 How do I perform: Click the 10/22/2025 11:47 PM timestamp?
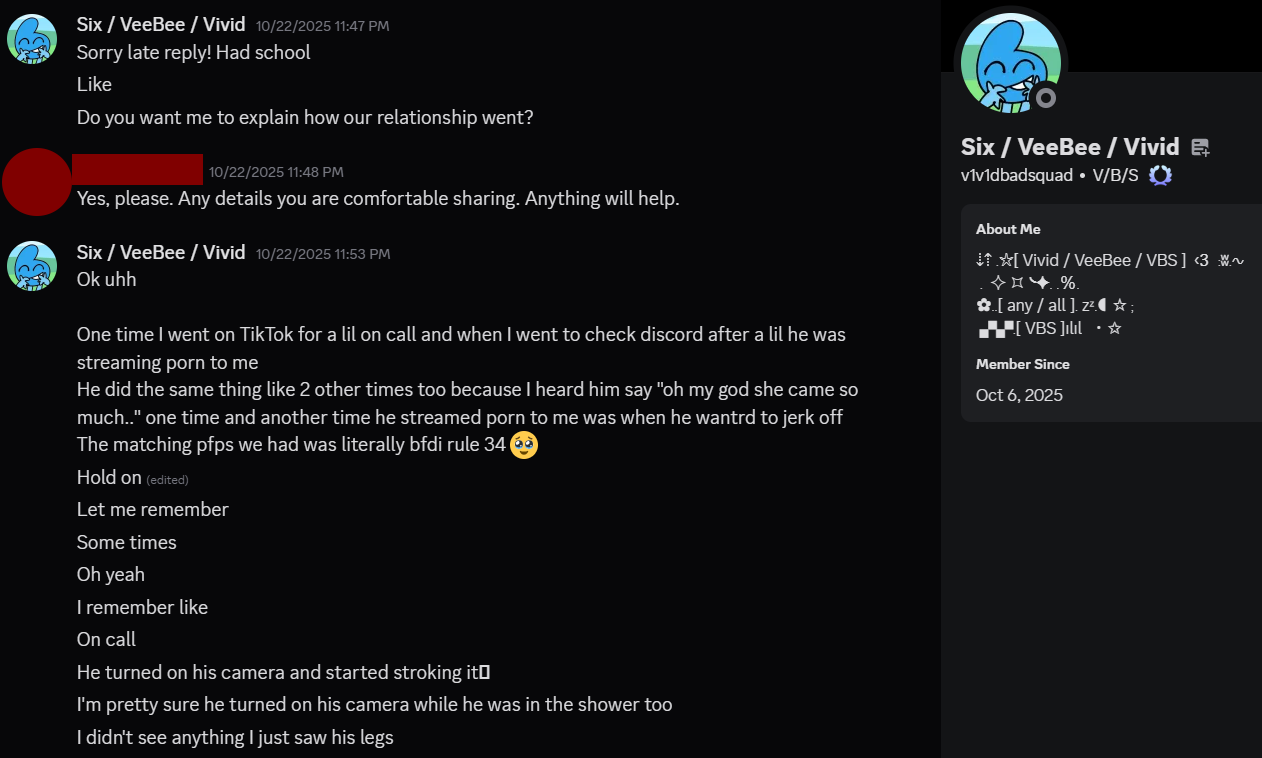(323, 26)
